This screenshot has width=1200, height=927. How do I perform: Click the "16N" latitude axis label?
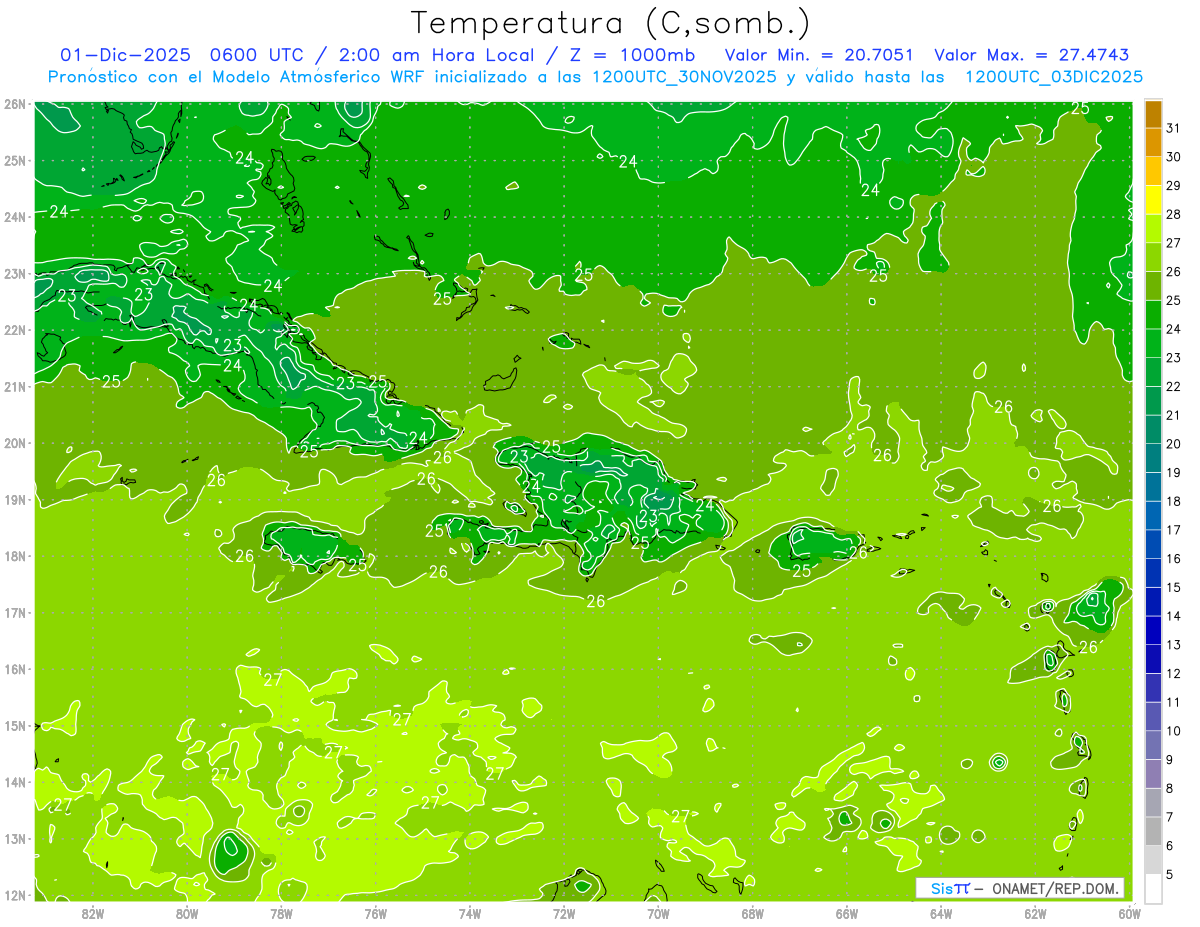(14, 669)
